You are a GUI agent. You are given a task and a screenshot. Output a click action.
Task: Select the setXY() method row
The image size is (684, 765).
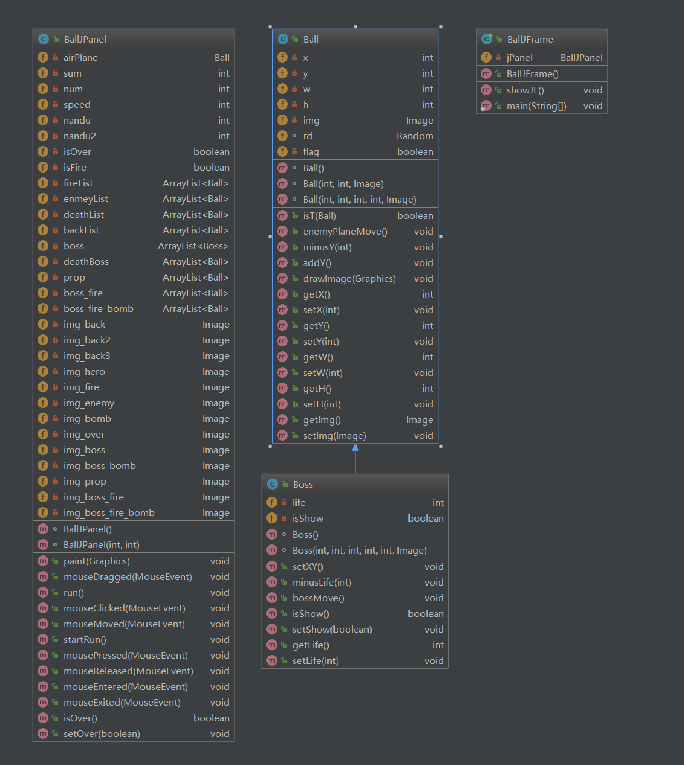point(355,566)
